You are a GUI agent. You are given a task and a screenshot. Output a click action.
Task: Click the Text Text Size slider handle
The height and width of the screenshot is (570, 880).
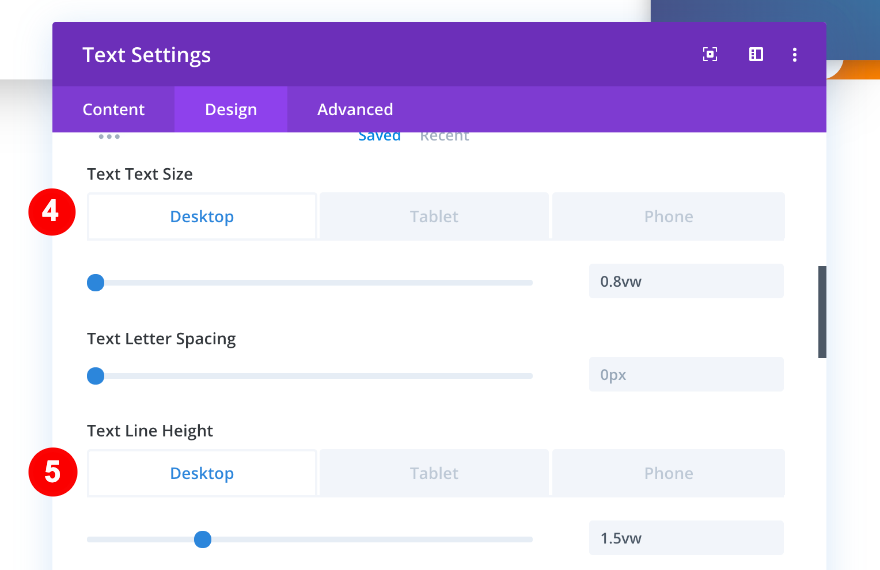96,283
